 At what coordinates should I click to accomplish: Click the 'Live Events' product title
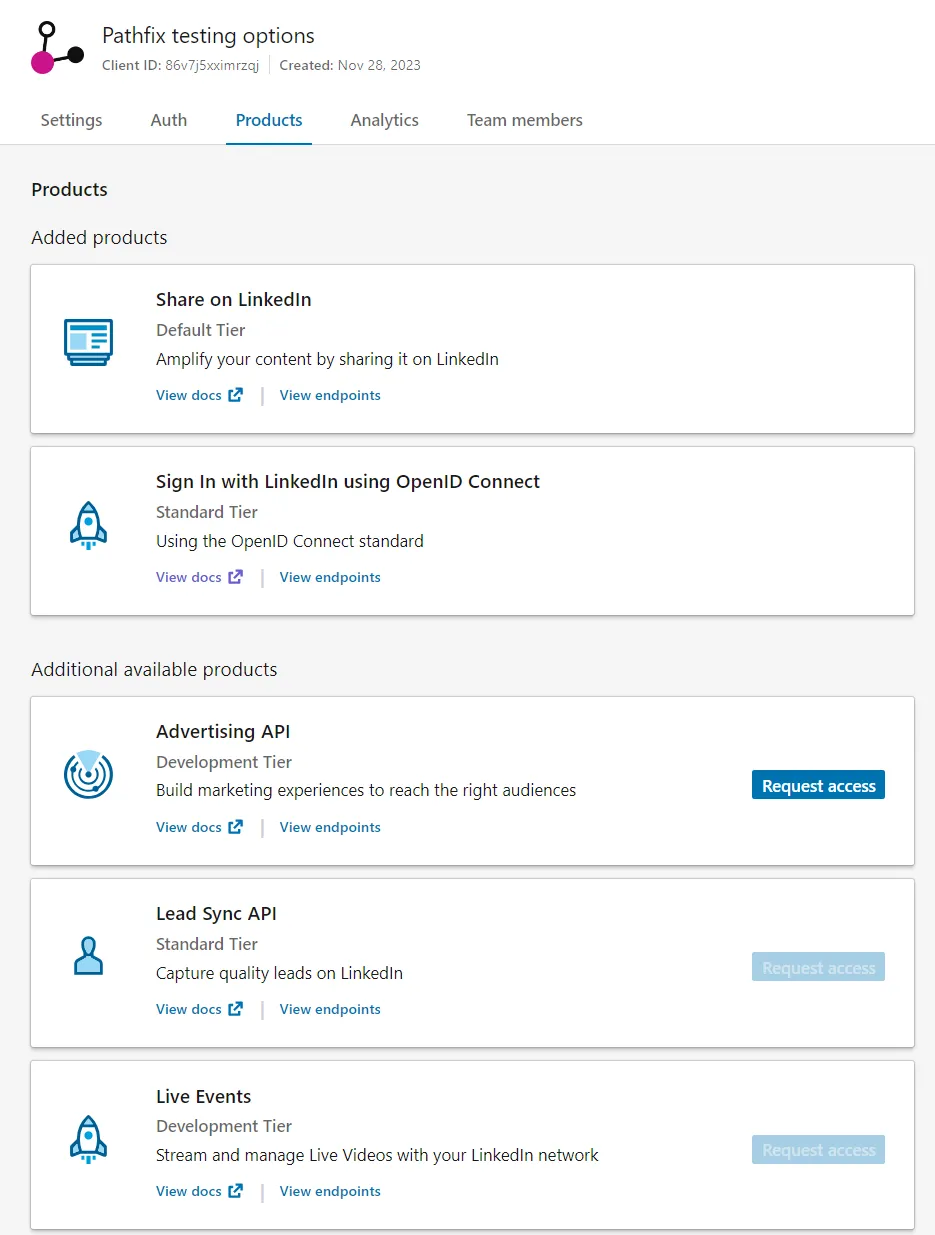(x=204, y=1096)
